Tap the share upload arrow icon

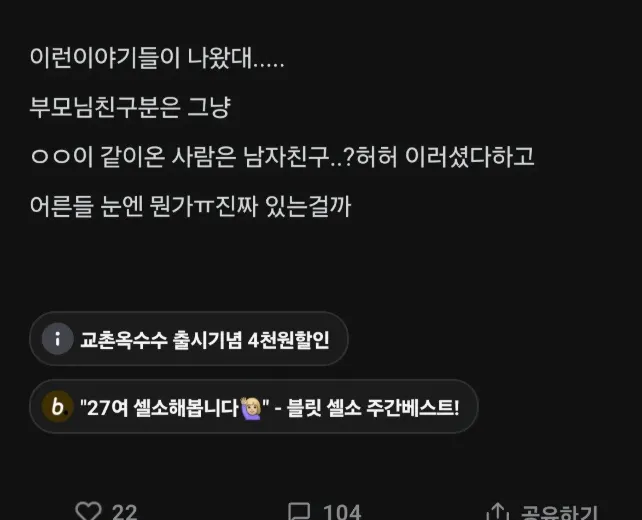(x=497, y=512)
